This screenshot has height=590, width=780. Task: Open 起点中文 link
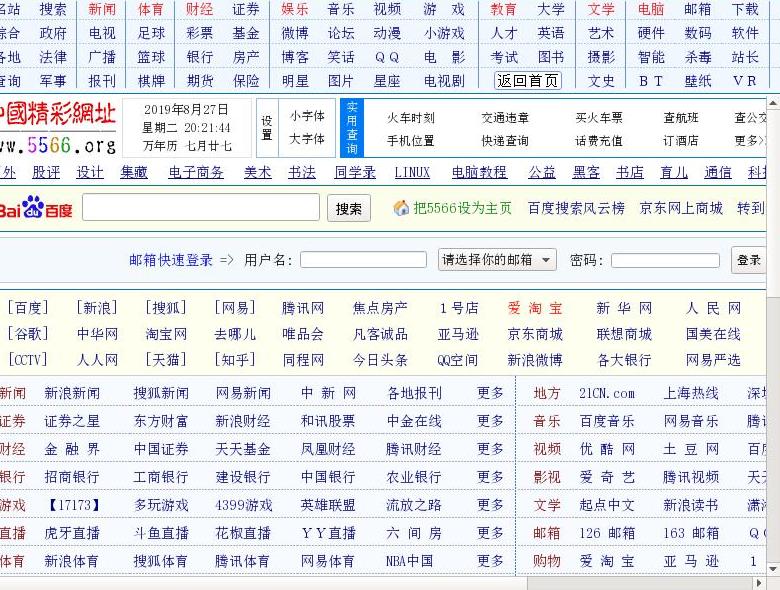click(607, 505)
